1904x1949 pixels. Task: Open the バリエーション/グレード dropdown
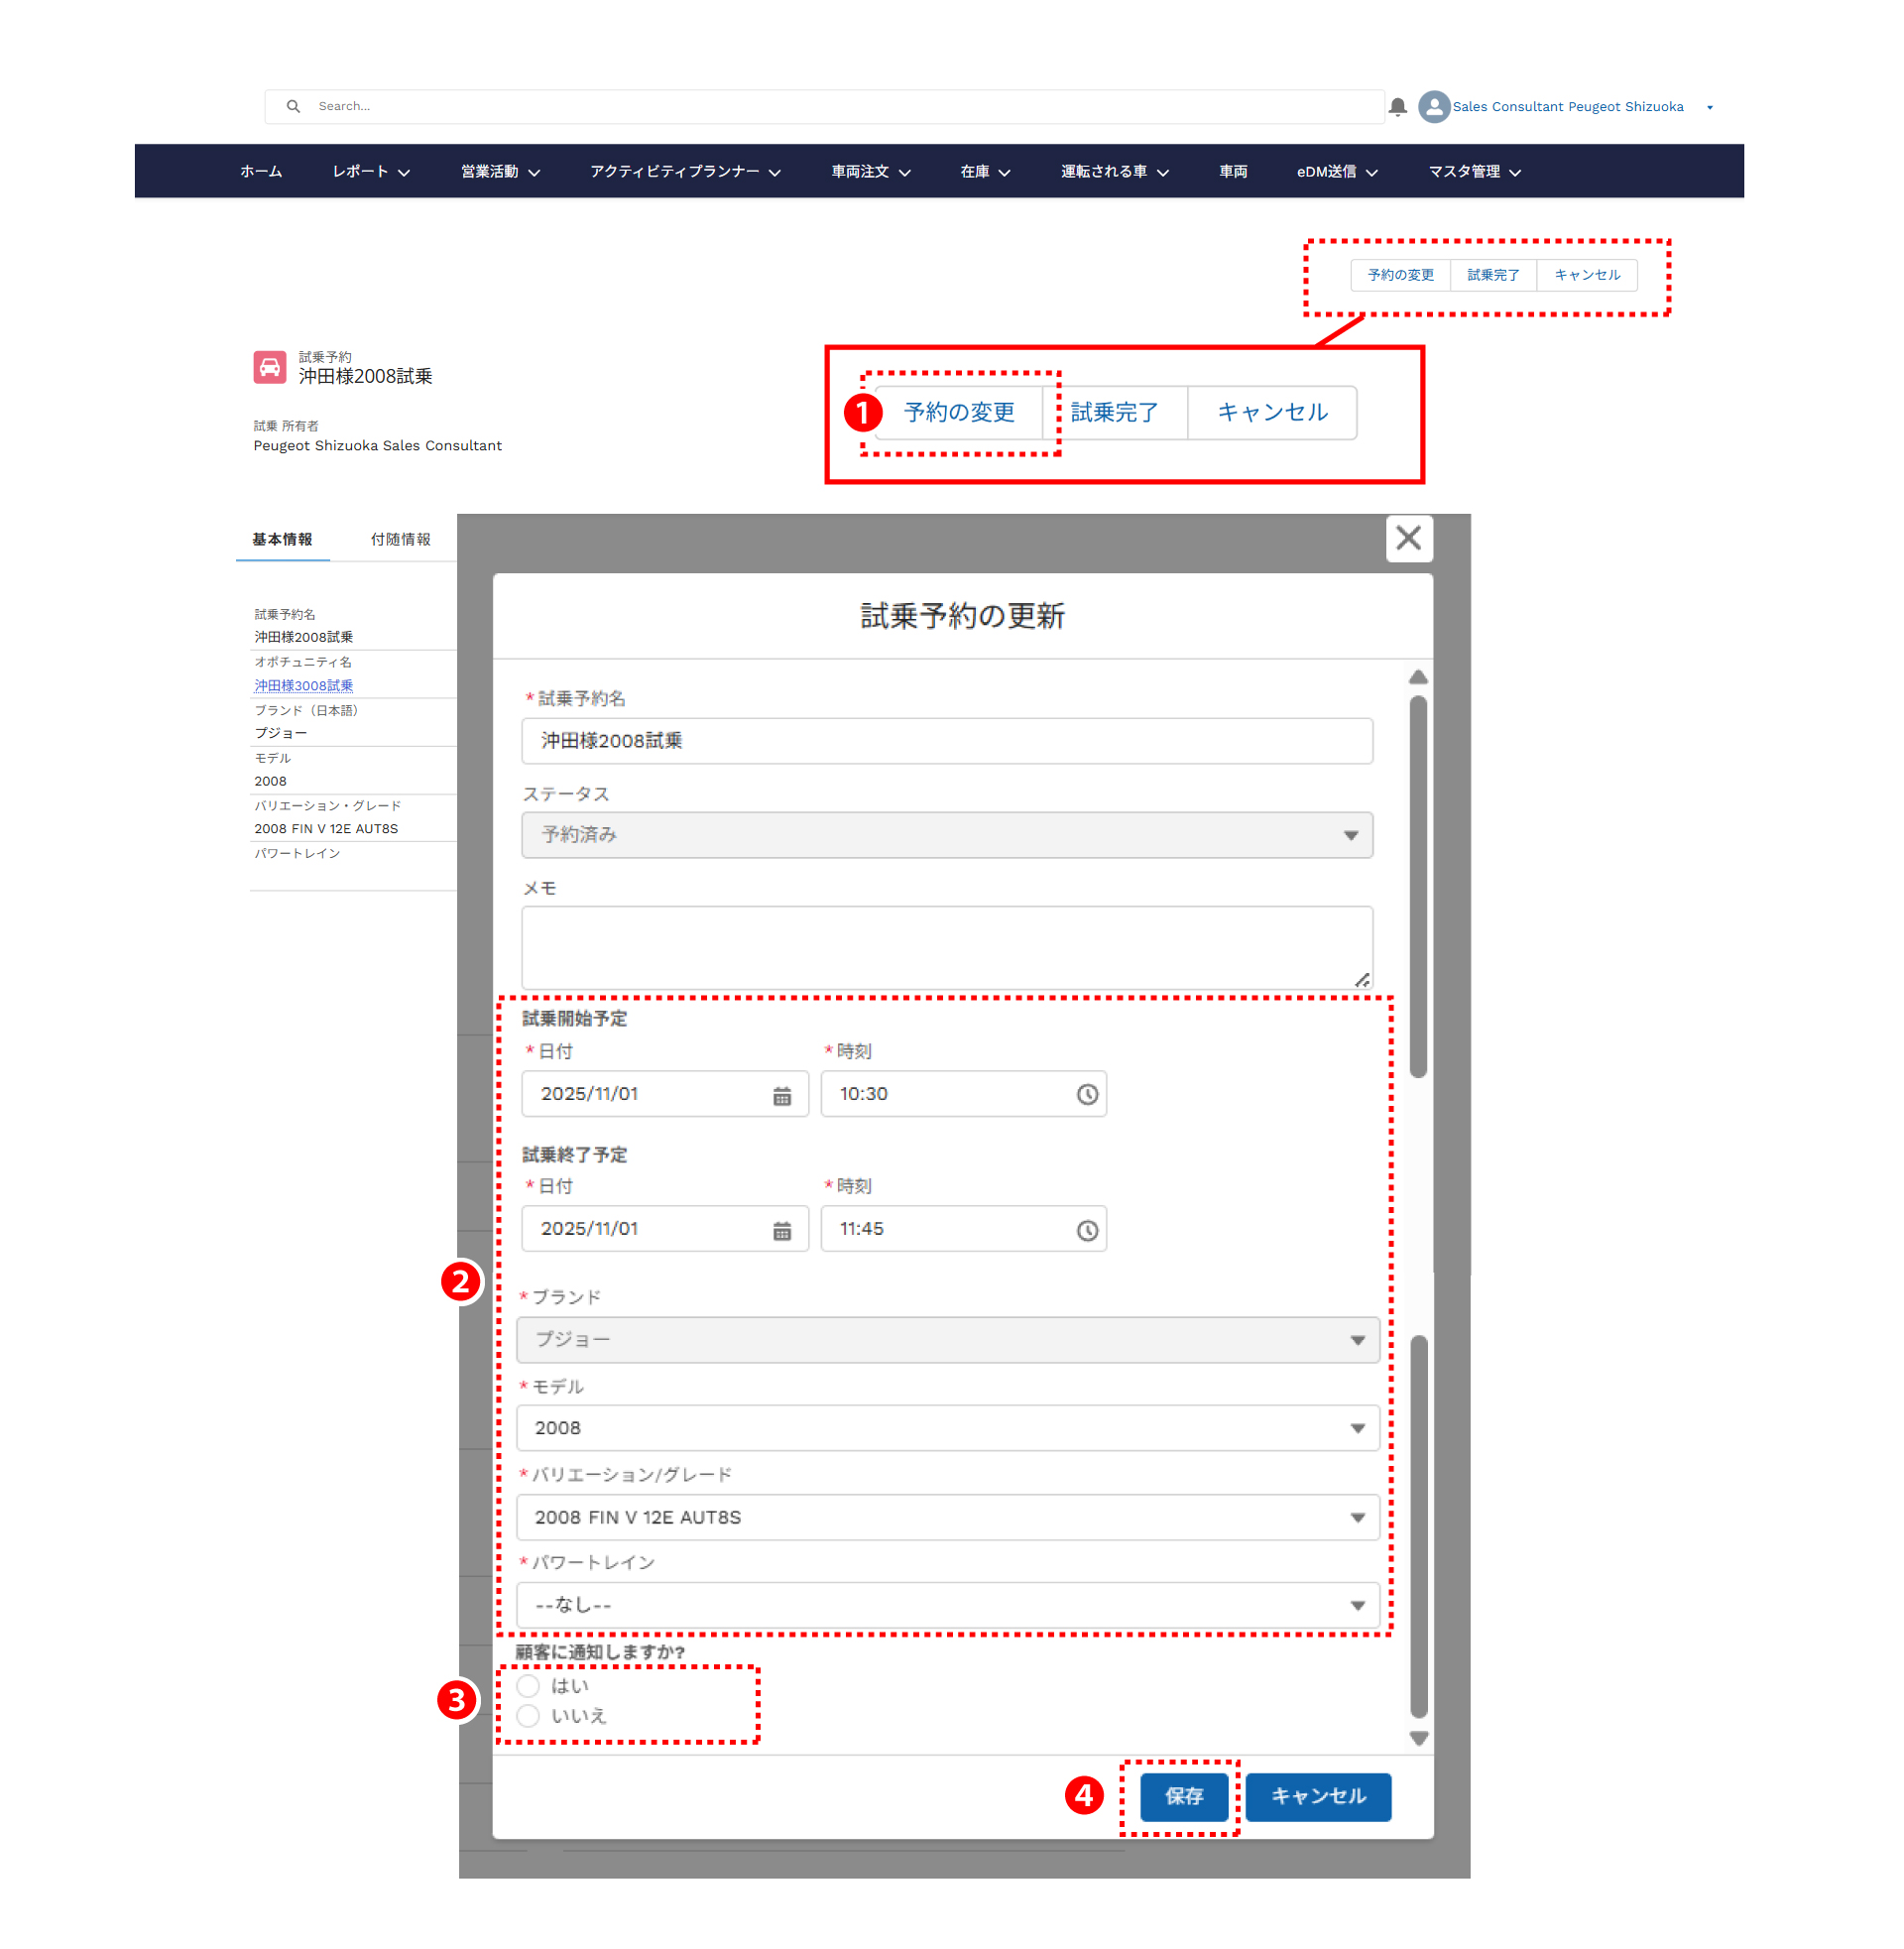(x=947, y=1517)
